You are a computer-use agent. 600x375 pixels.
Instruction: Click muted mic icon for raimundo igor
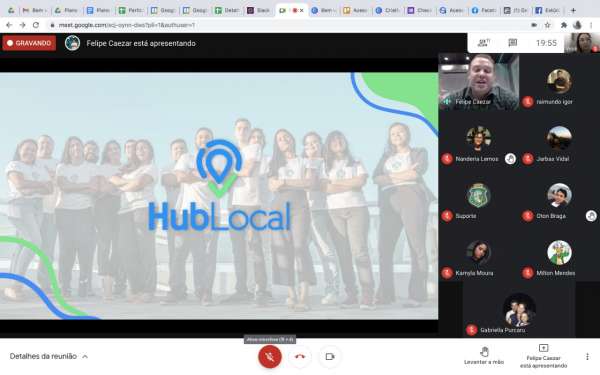click(x=528, y=102)
